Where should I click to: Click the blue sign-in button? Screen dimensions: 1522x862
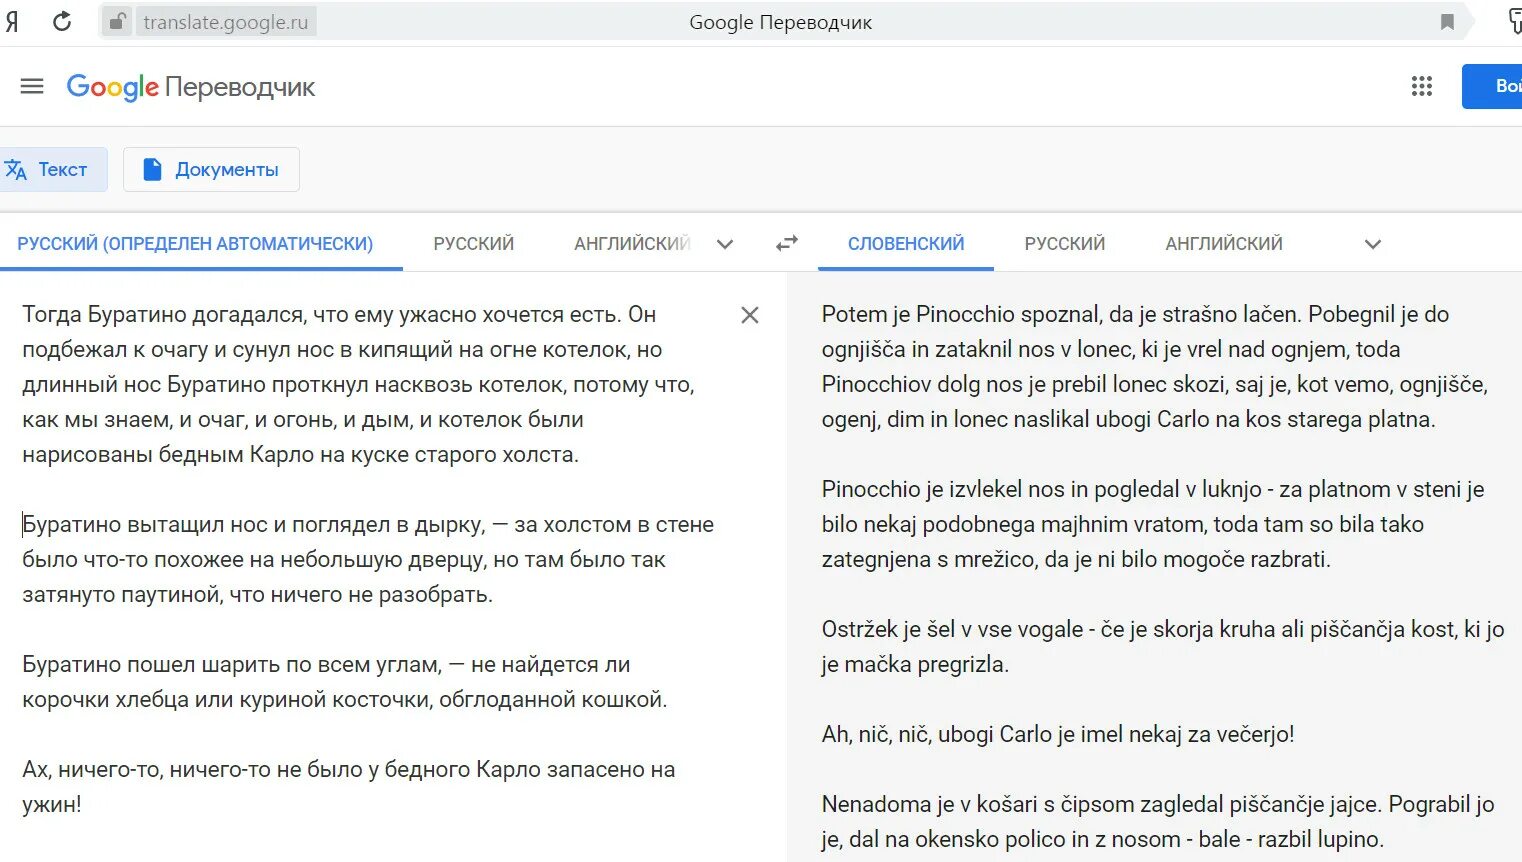[1492, 86]
